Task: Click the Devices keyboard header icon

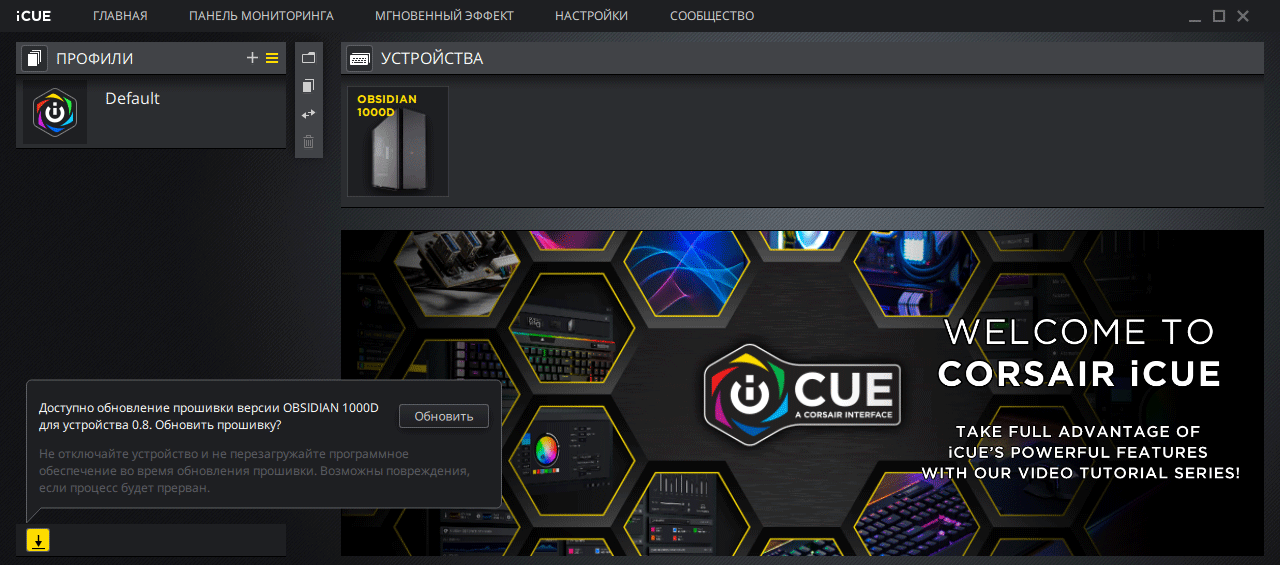Action: (x=360, y=59)
